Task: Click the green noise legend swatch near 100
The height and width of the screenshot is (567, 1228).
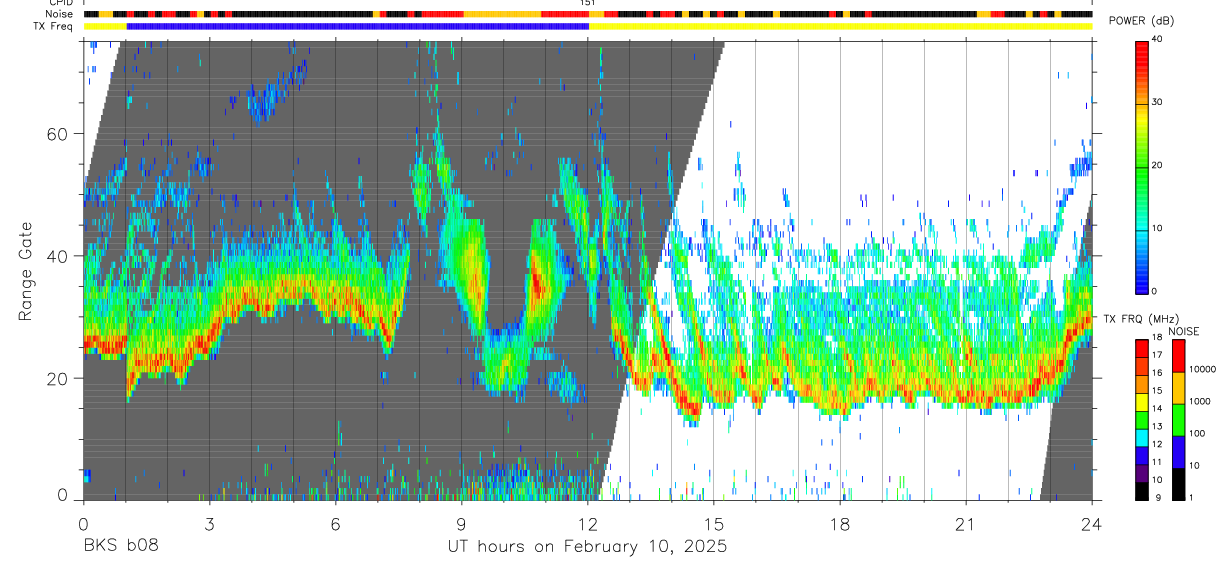Action: (1178, 420)
